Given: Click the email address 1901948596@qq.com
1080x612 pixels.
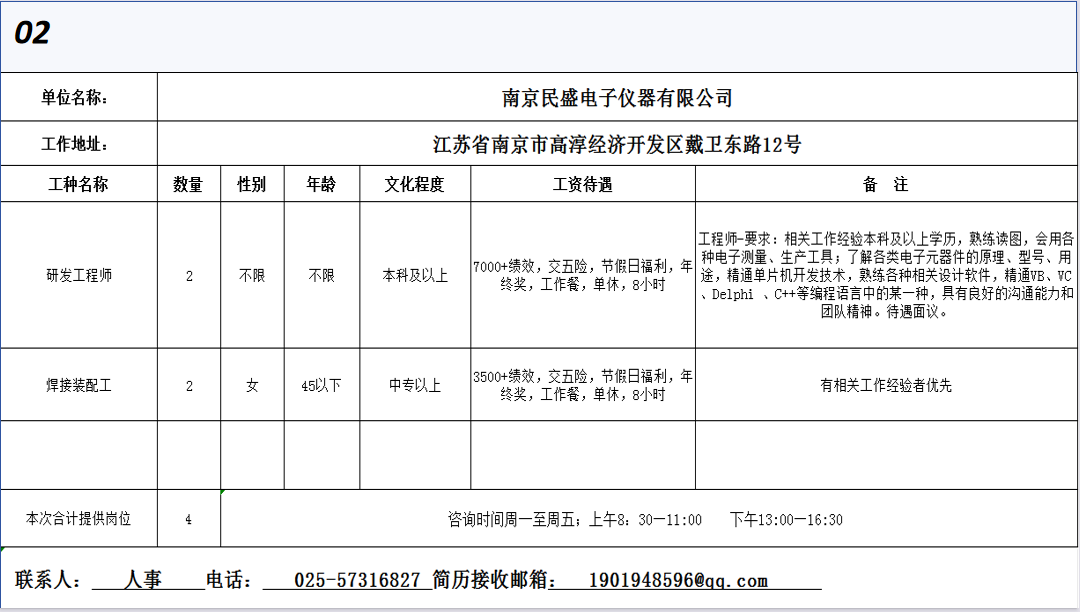Looking at the screenshot, I should [x=678, y=580].
